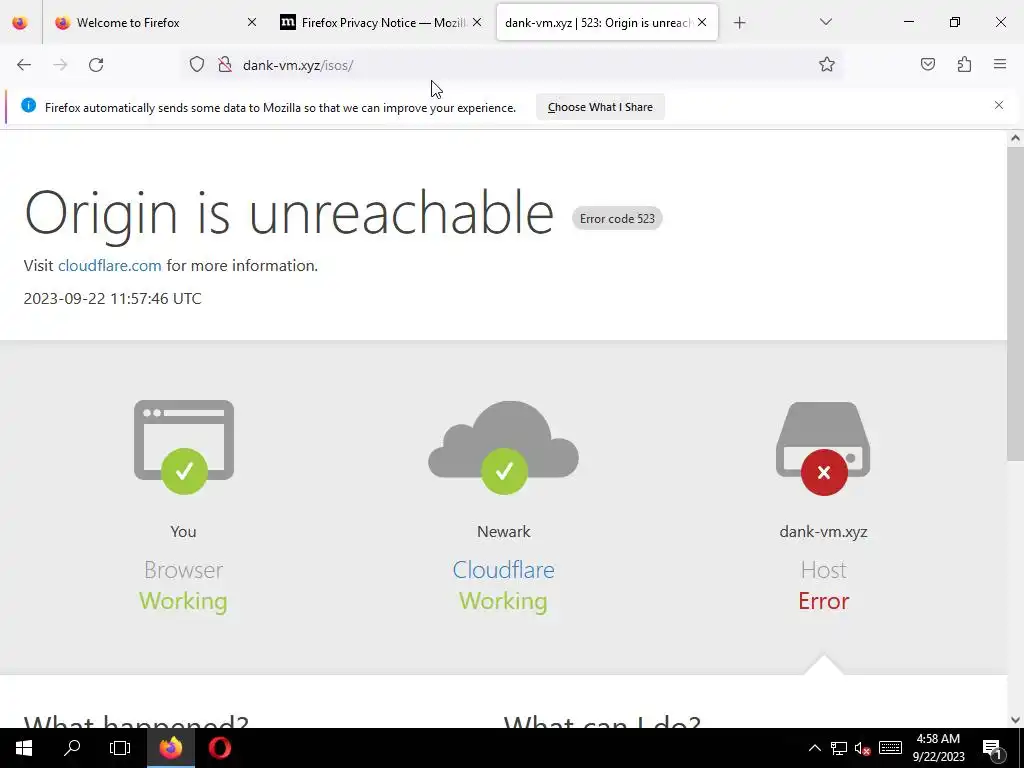The width and height of the screenshot is (1024, 768).
Task: Open the clock showing 4:58 AM
Action: pos(938,748)
